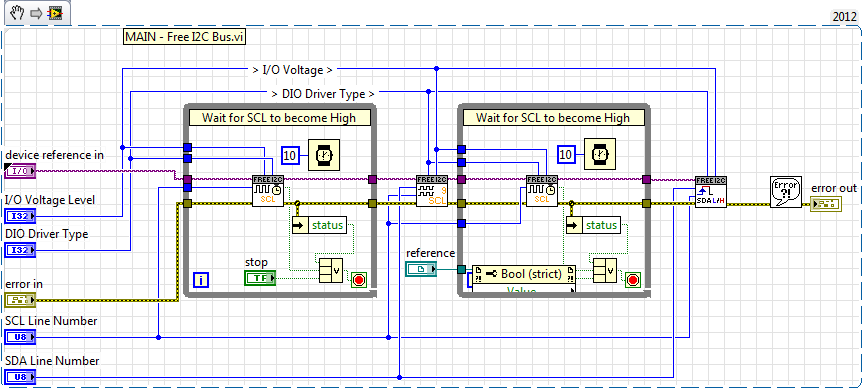Click the VI snippet icon after the arrow

click(x=54, y=13)
